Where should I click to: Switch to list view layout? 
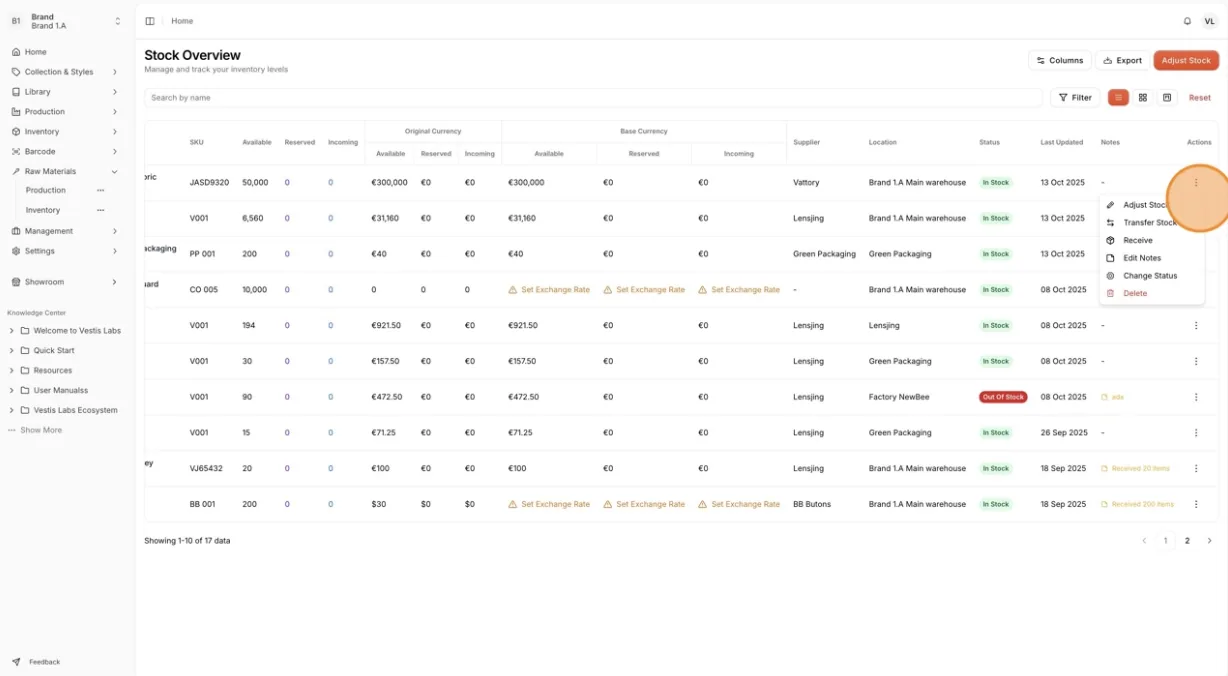click(1118, 98)
